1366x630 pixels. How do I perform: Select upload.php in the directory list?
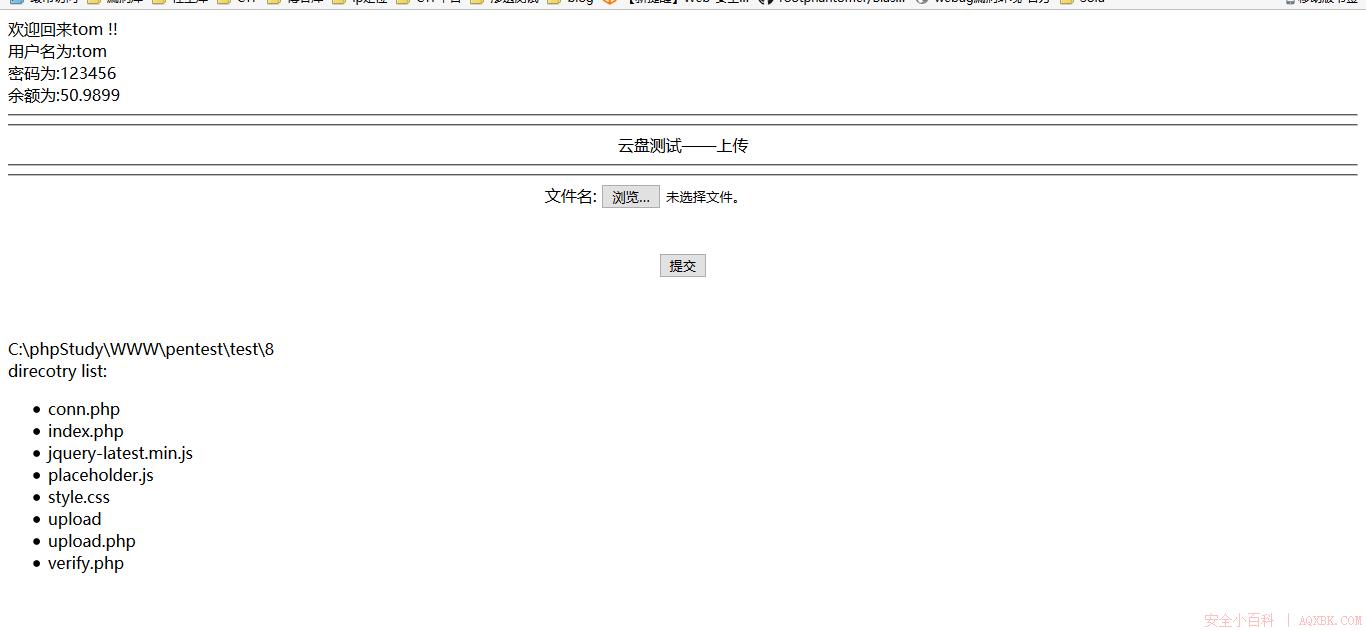click(x=92, y=542)
